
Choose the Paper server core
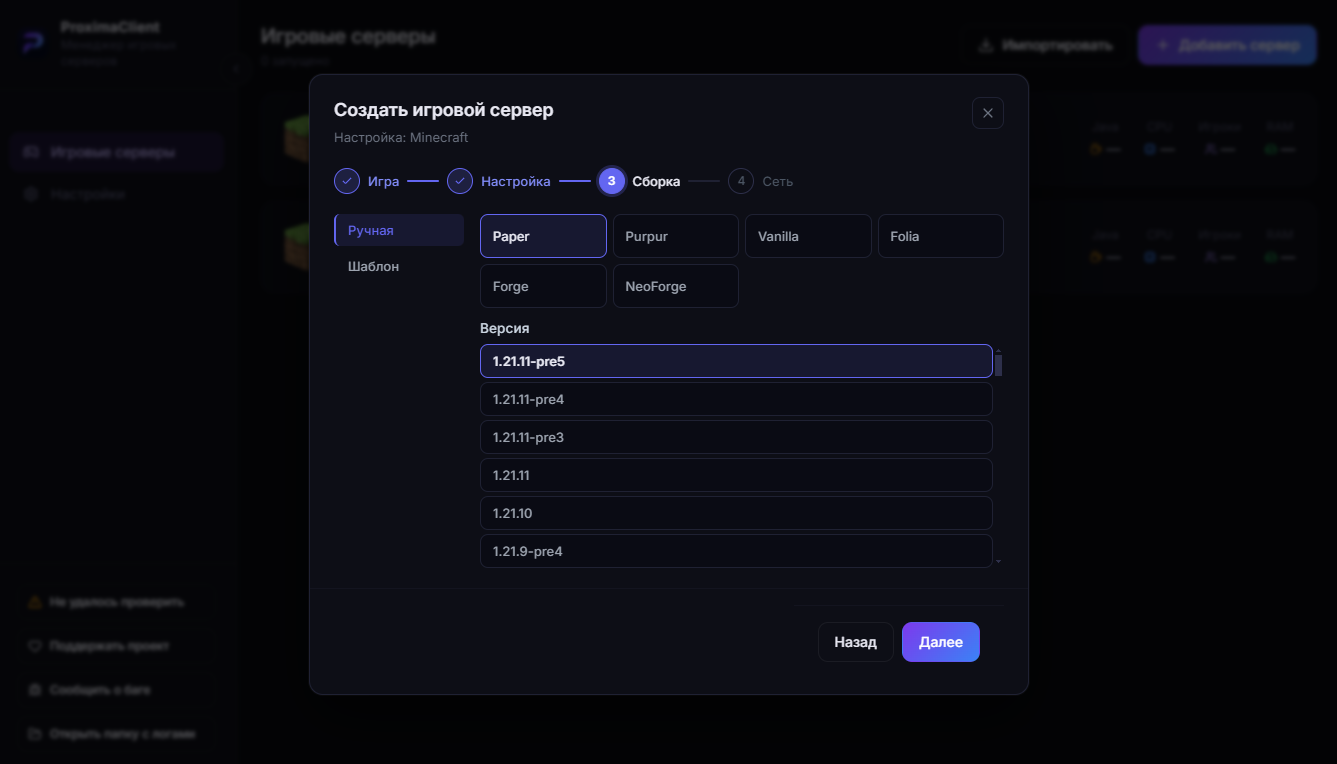point(543,236)
